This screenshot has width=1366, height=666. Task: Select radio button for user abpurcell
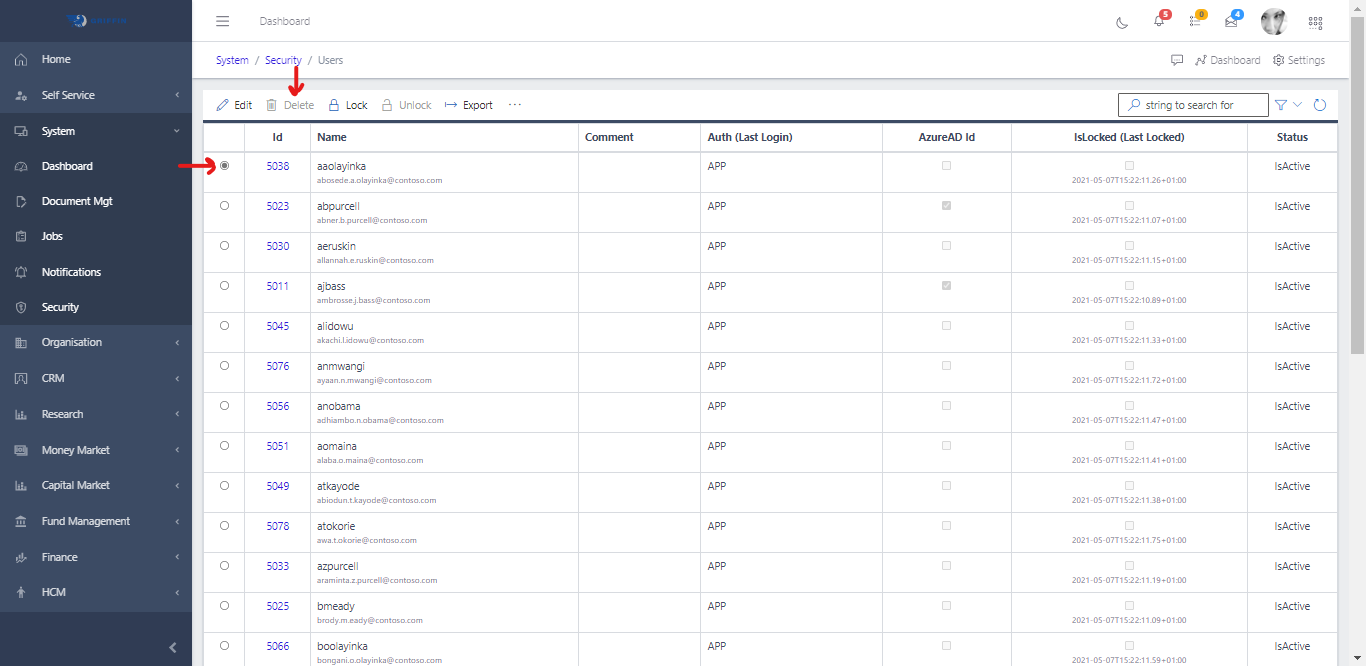pyautogui.click(x=224, y=206)
